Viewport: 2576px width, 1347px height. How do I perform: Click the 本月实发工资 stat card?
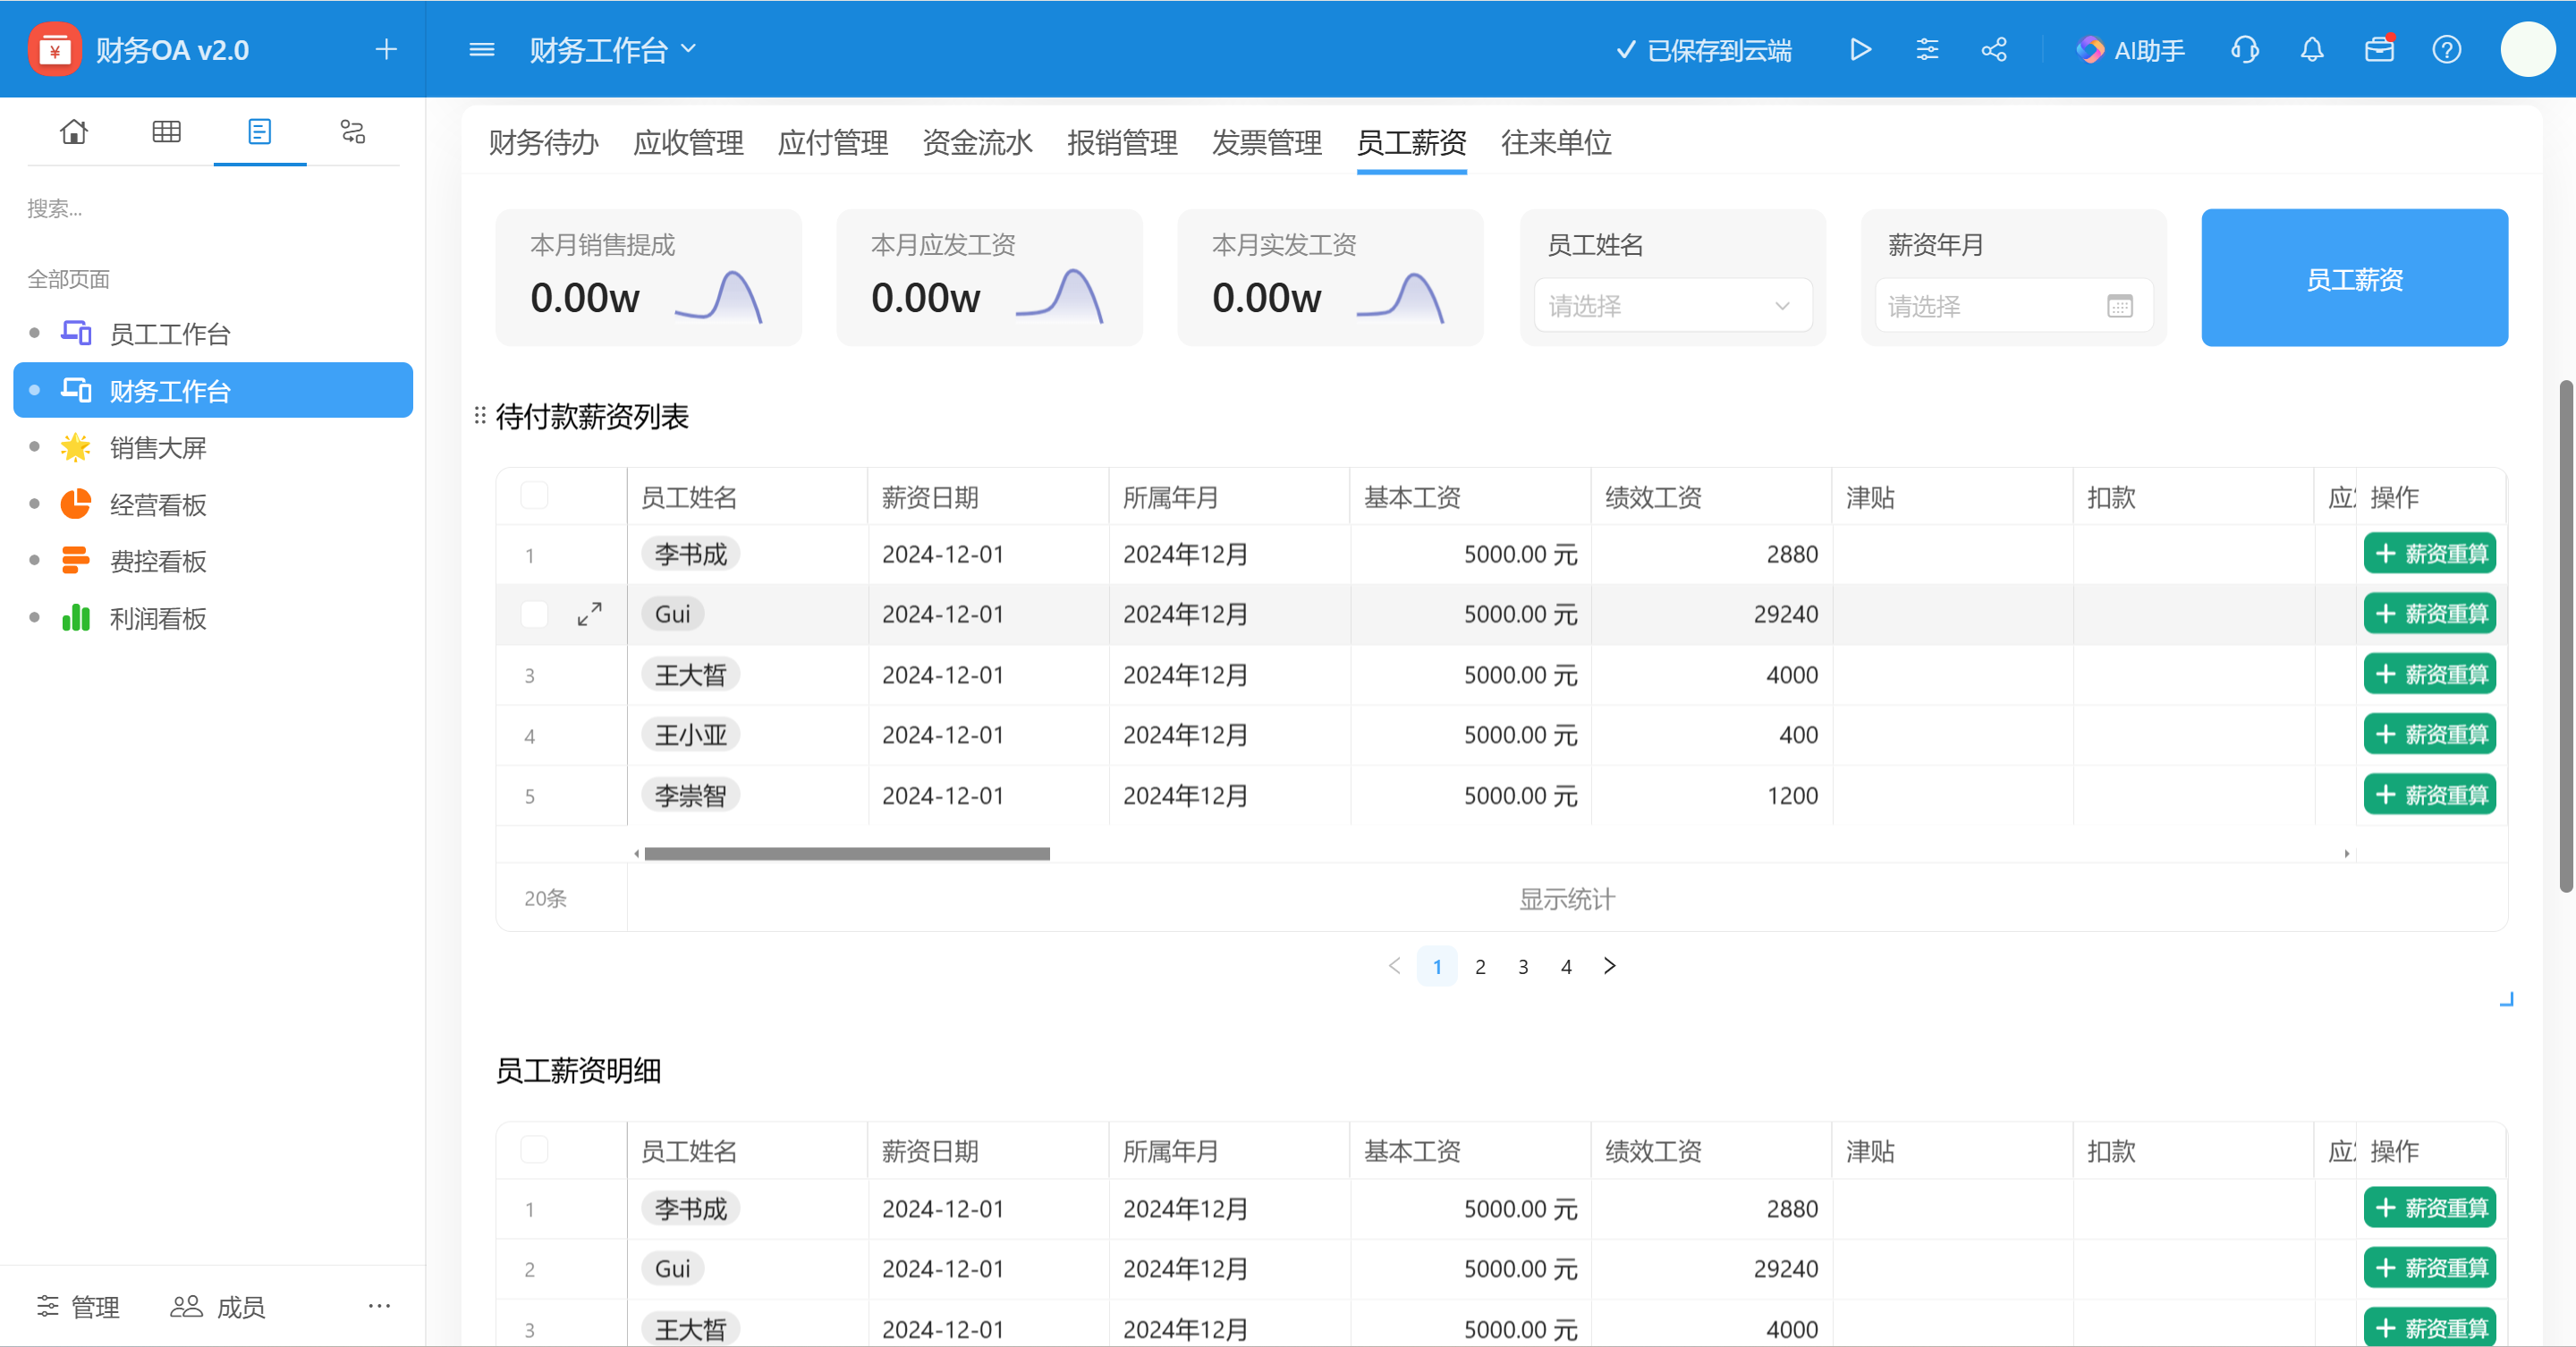coord(1330,278)
